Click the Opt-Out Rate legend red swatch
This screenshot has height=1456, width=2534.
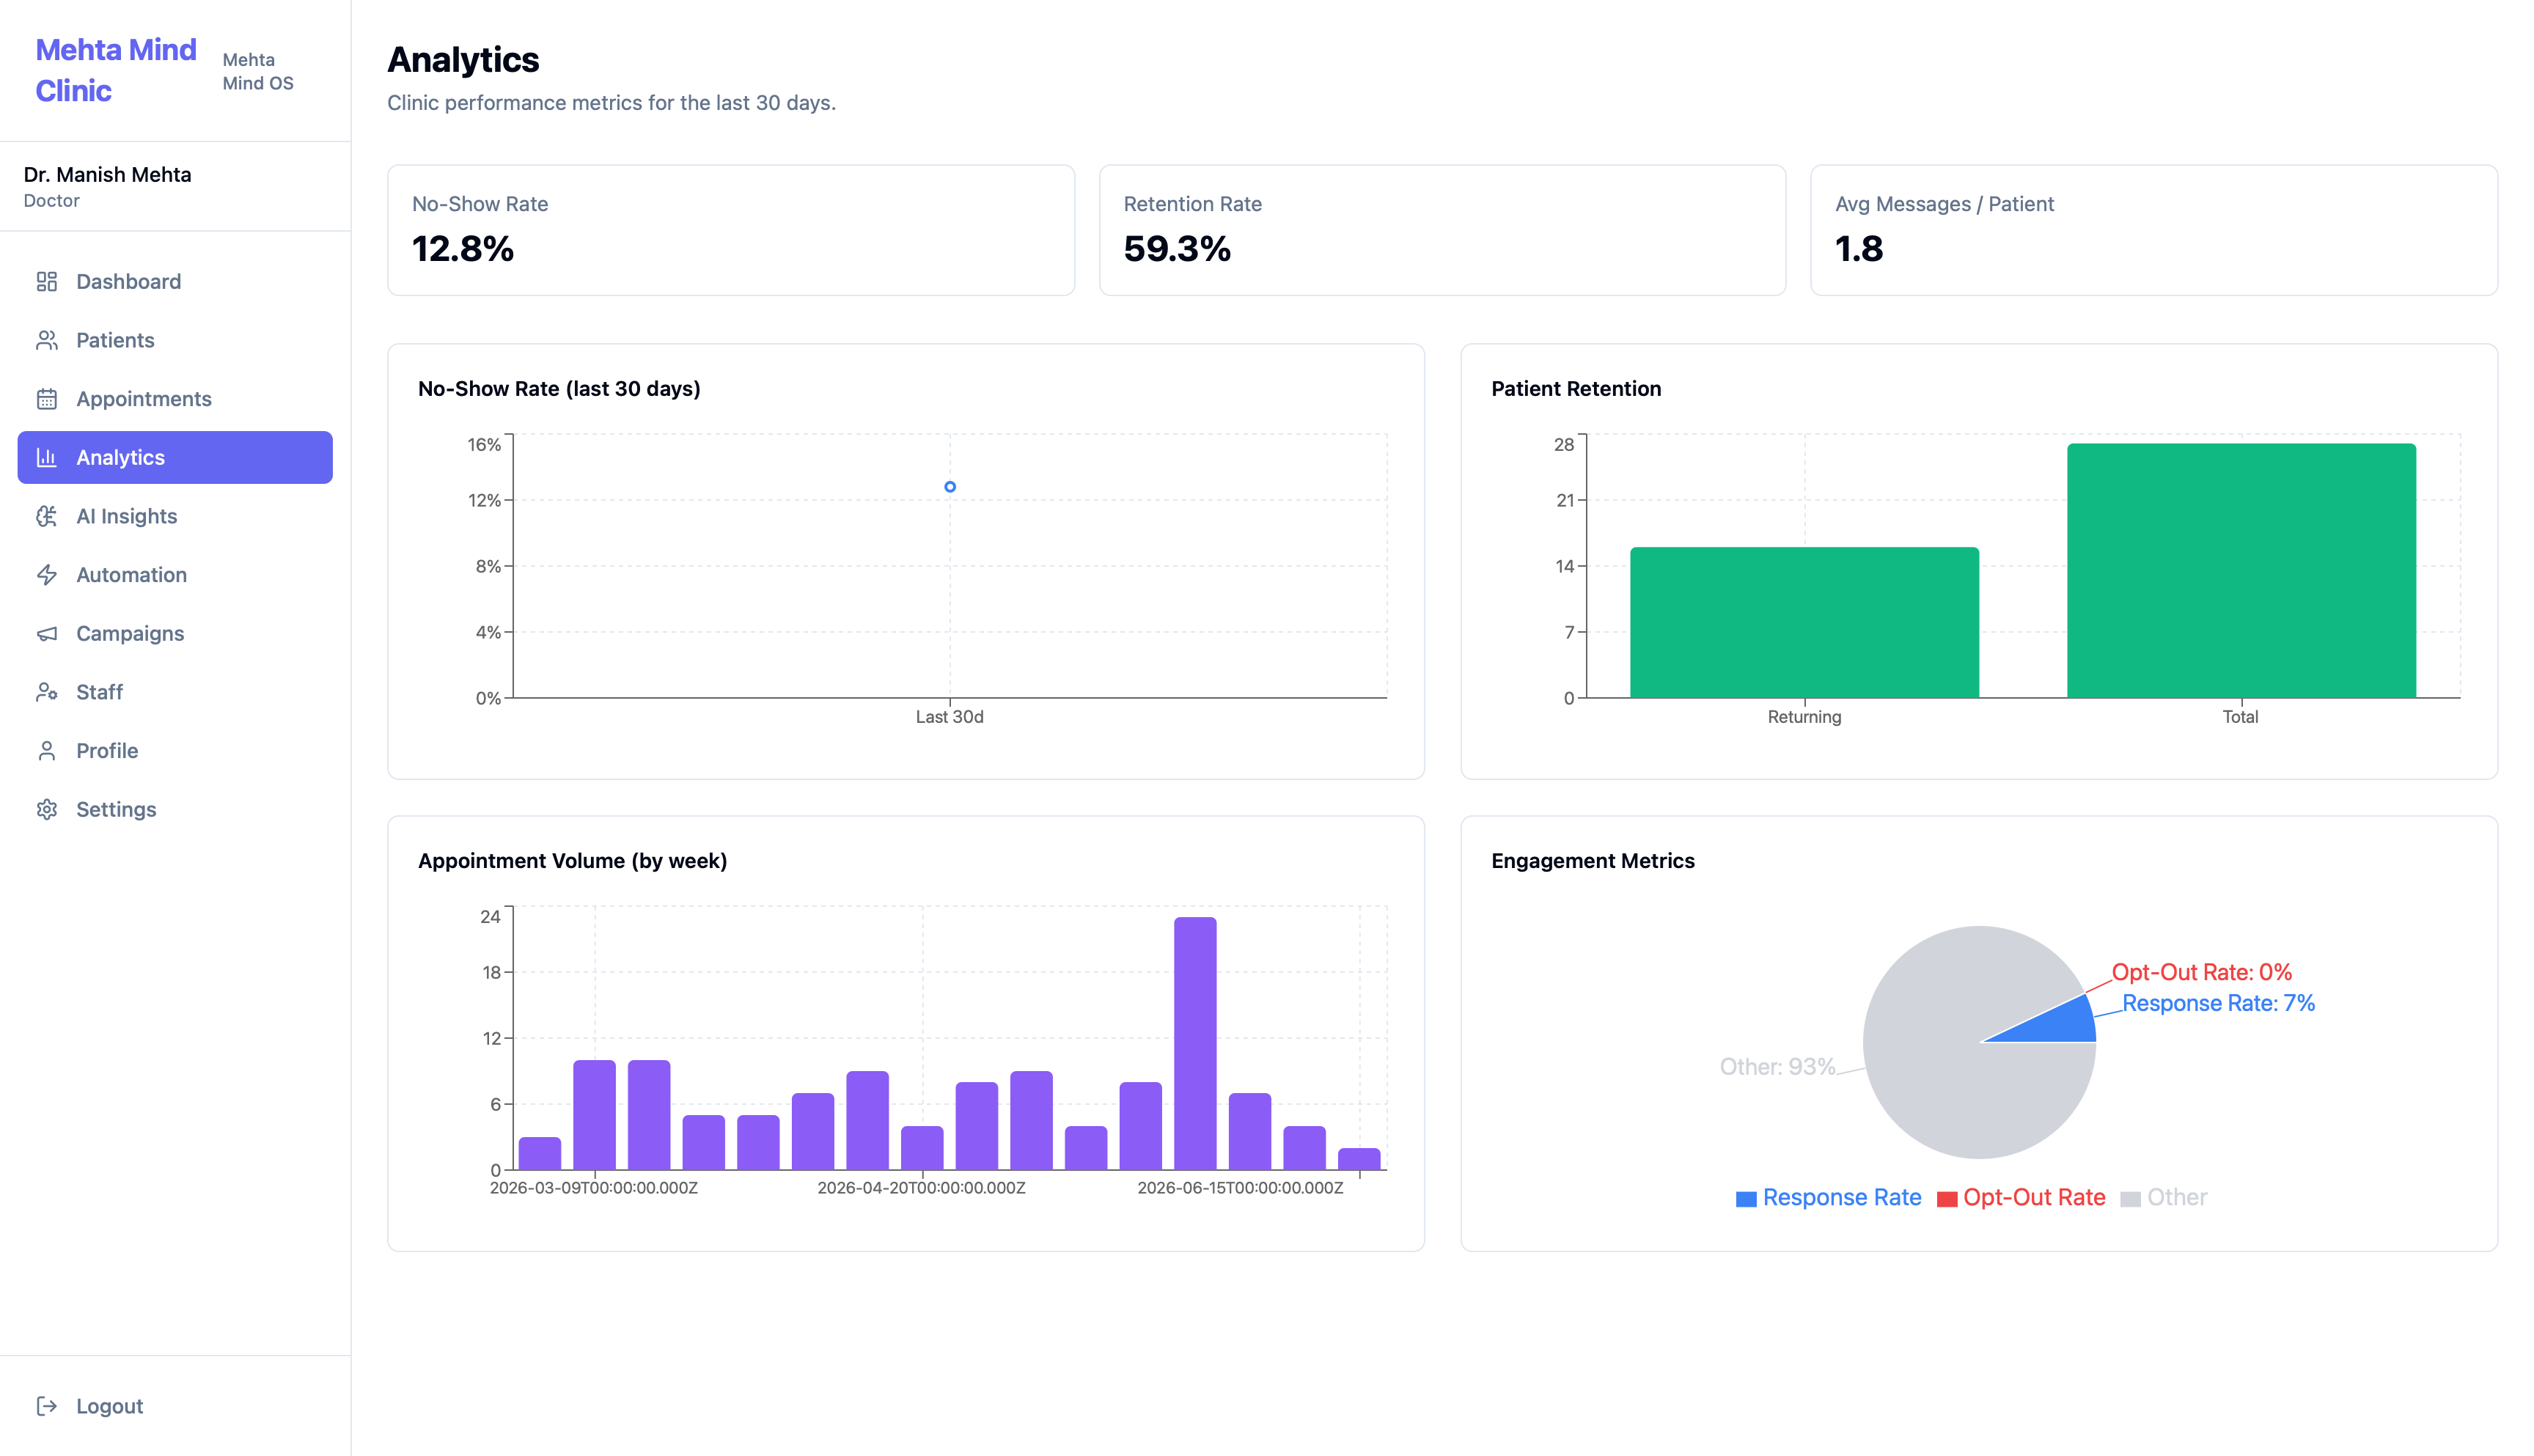1947,1199
